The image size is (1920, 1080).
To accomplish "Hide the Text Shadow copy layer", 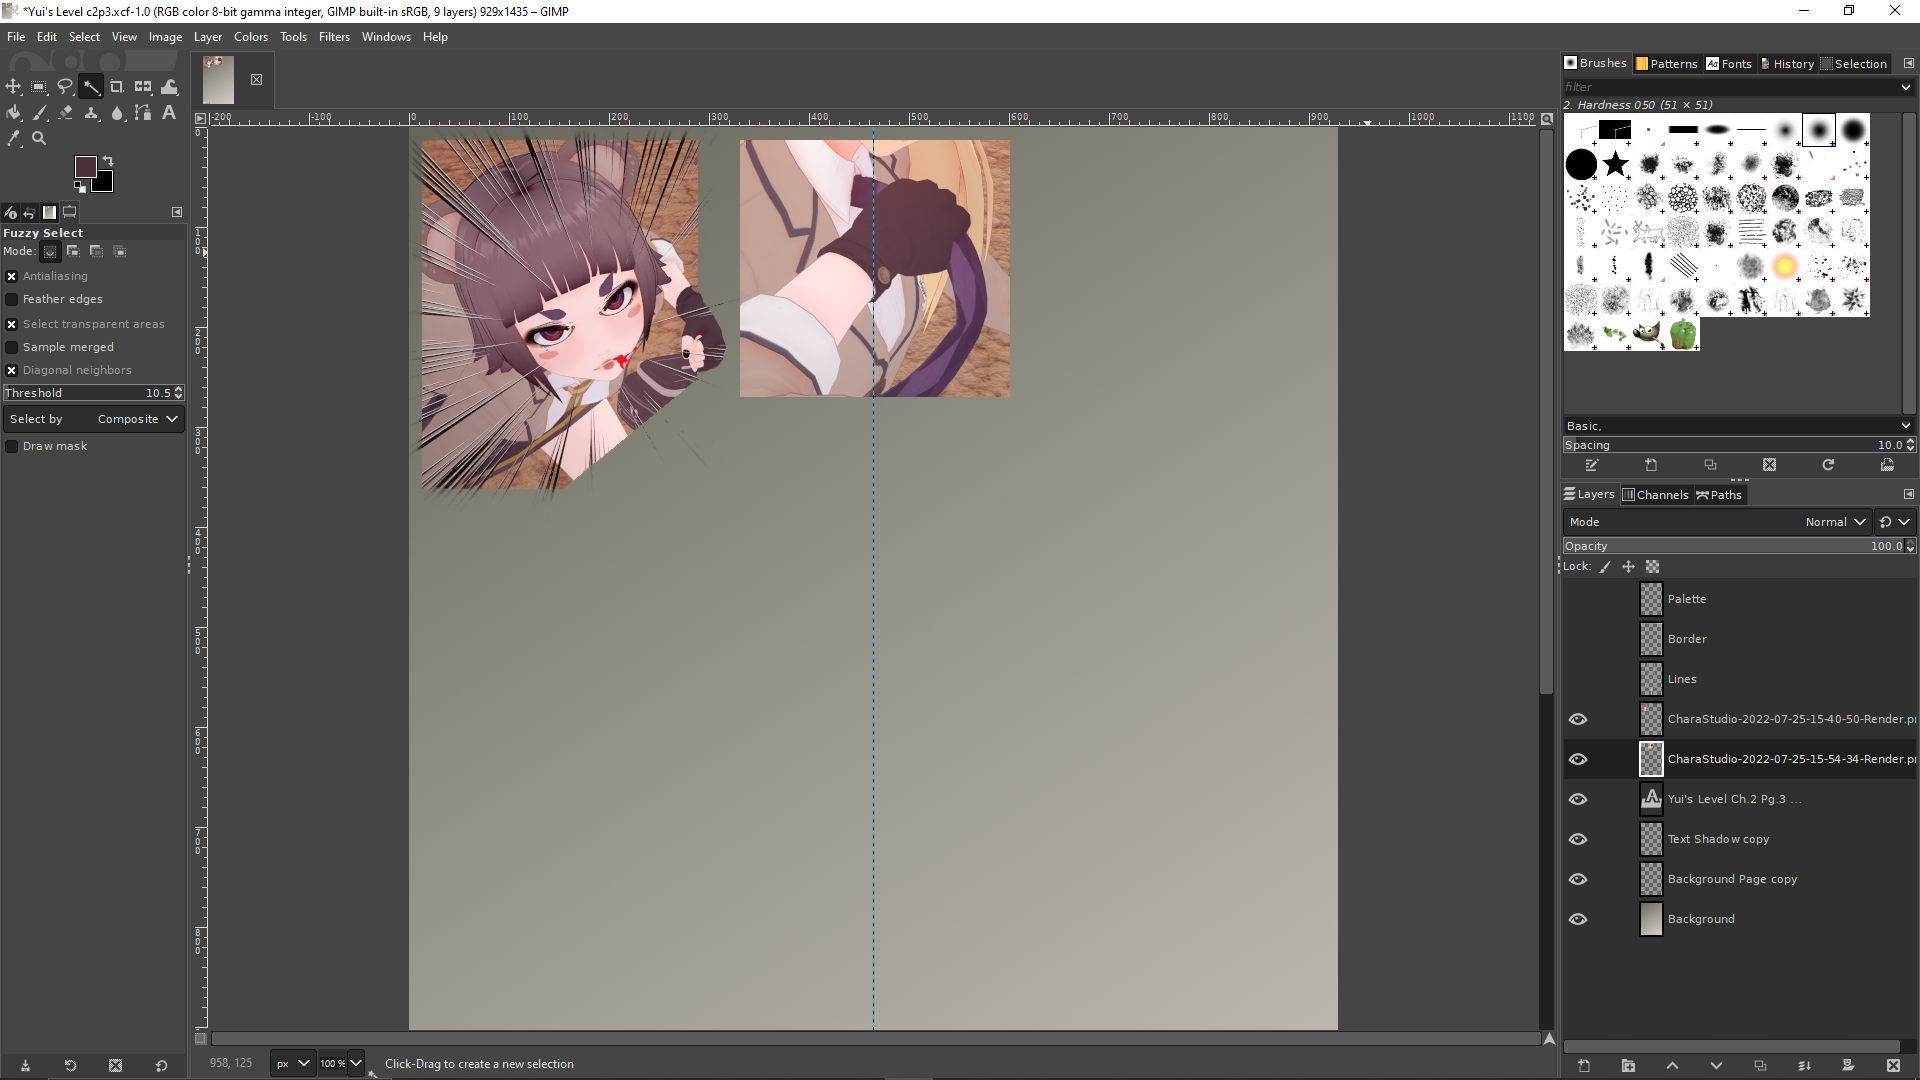I will pos(1578,839).
